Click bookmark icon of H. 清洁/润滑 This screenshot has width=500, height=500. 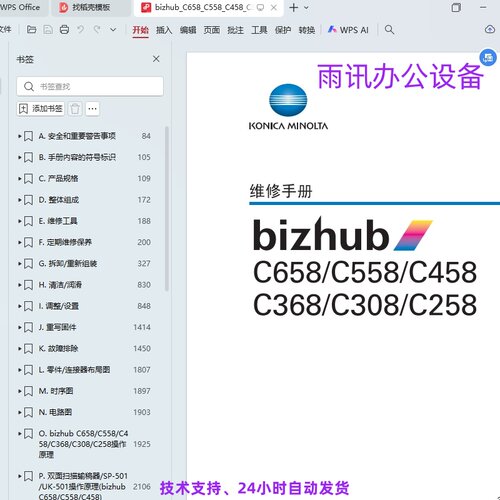pyautogui.click(x=29, y=285)
